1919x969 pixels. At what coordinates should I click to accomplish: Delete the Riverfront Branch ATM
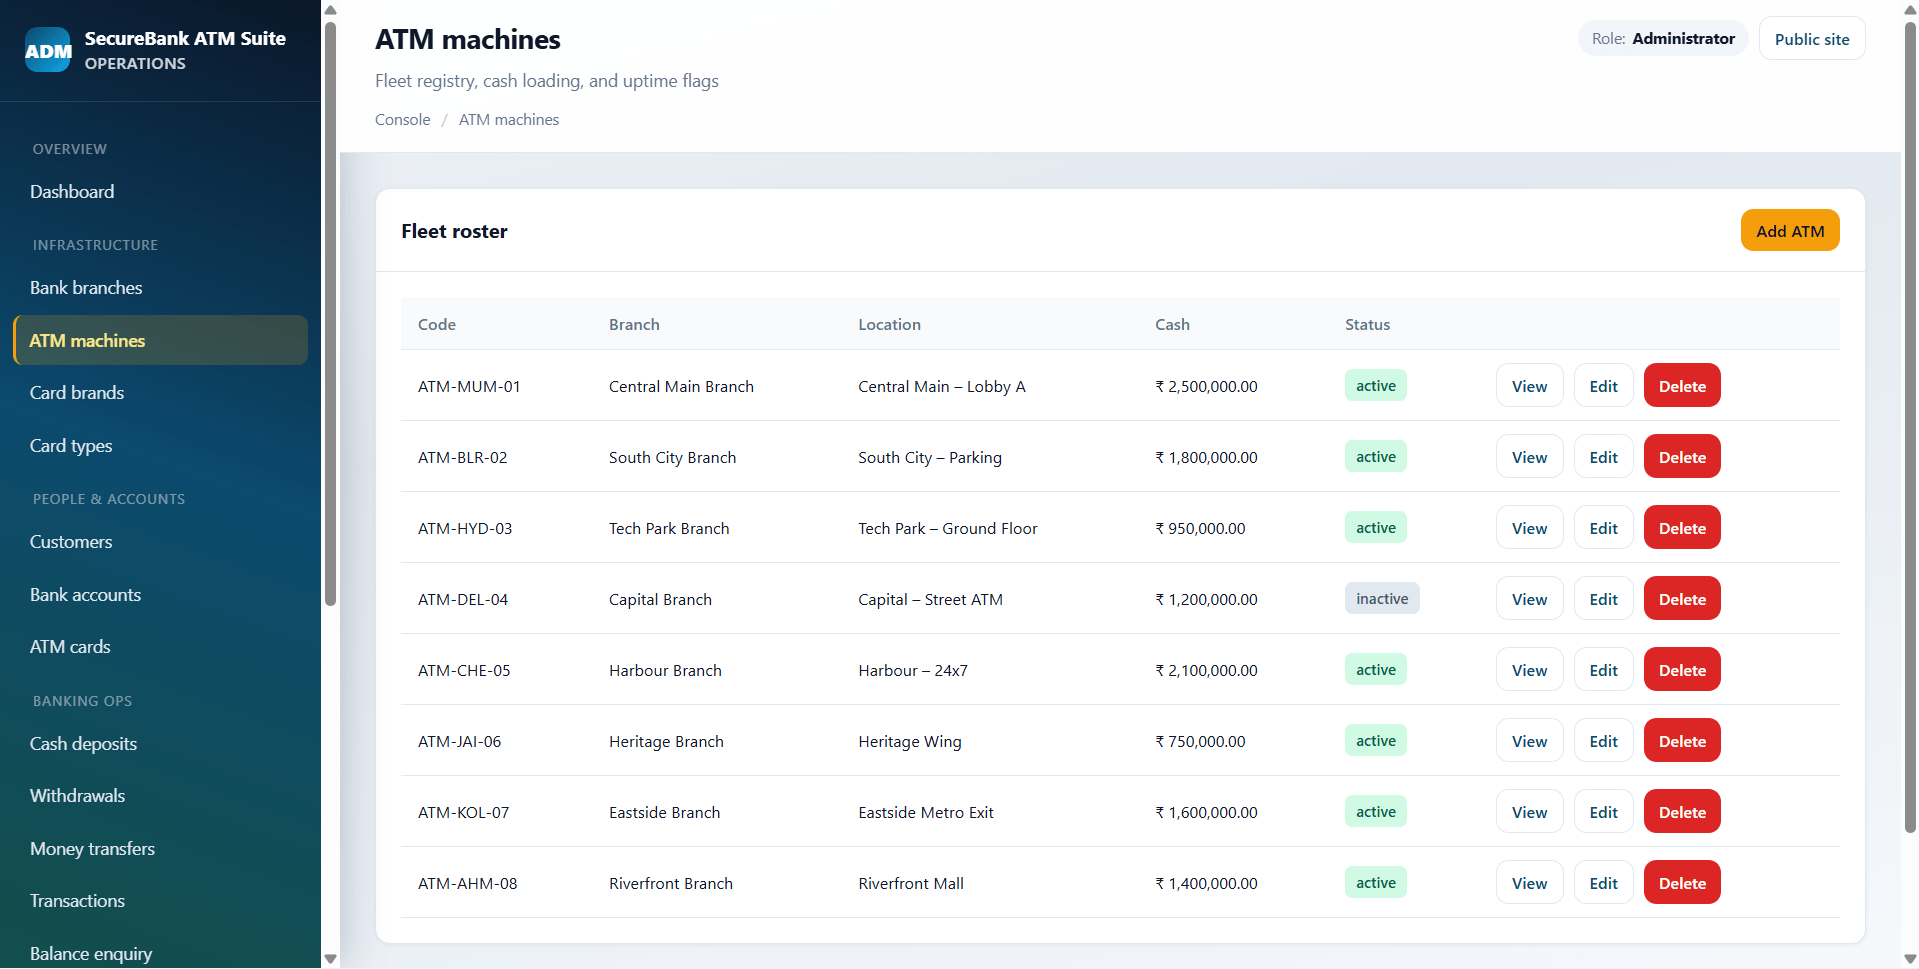click(x=1682, y=883)
